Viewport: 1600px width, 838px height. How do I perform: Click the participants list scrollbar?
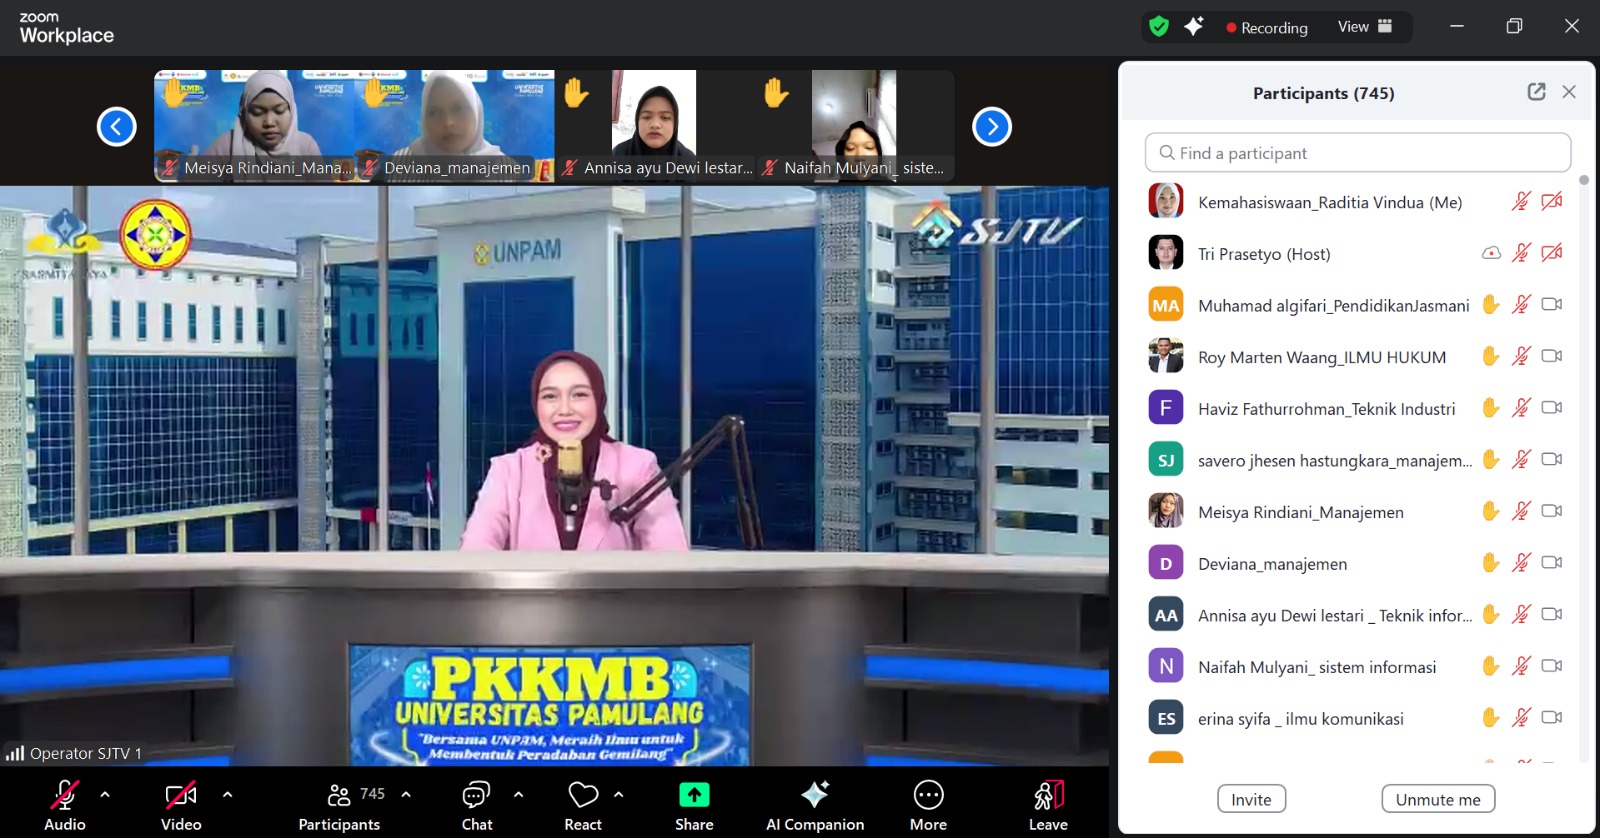point(1583,181)
